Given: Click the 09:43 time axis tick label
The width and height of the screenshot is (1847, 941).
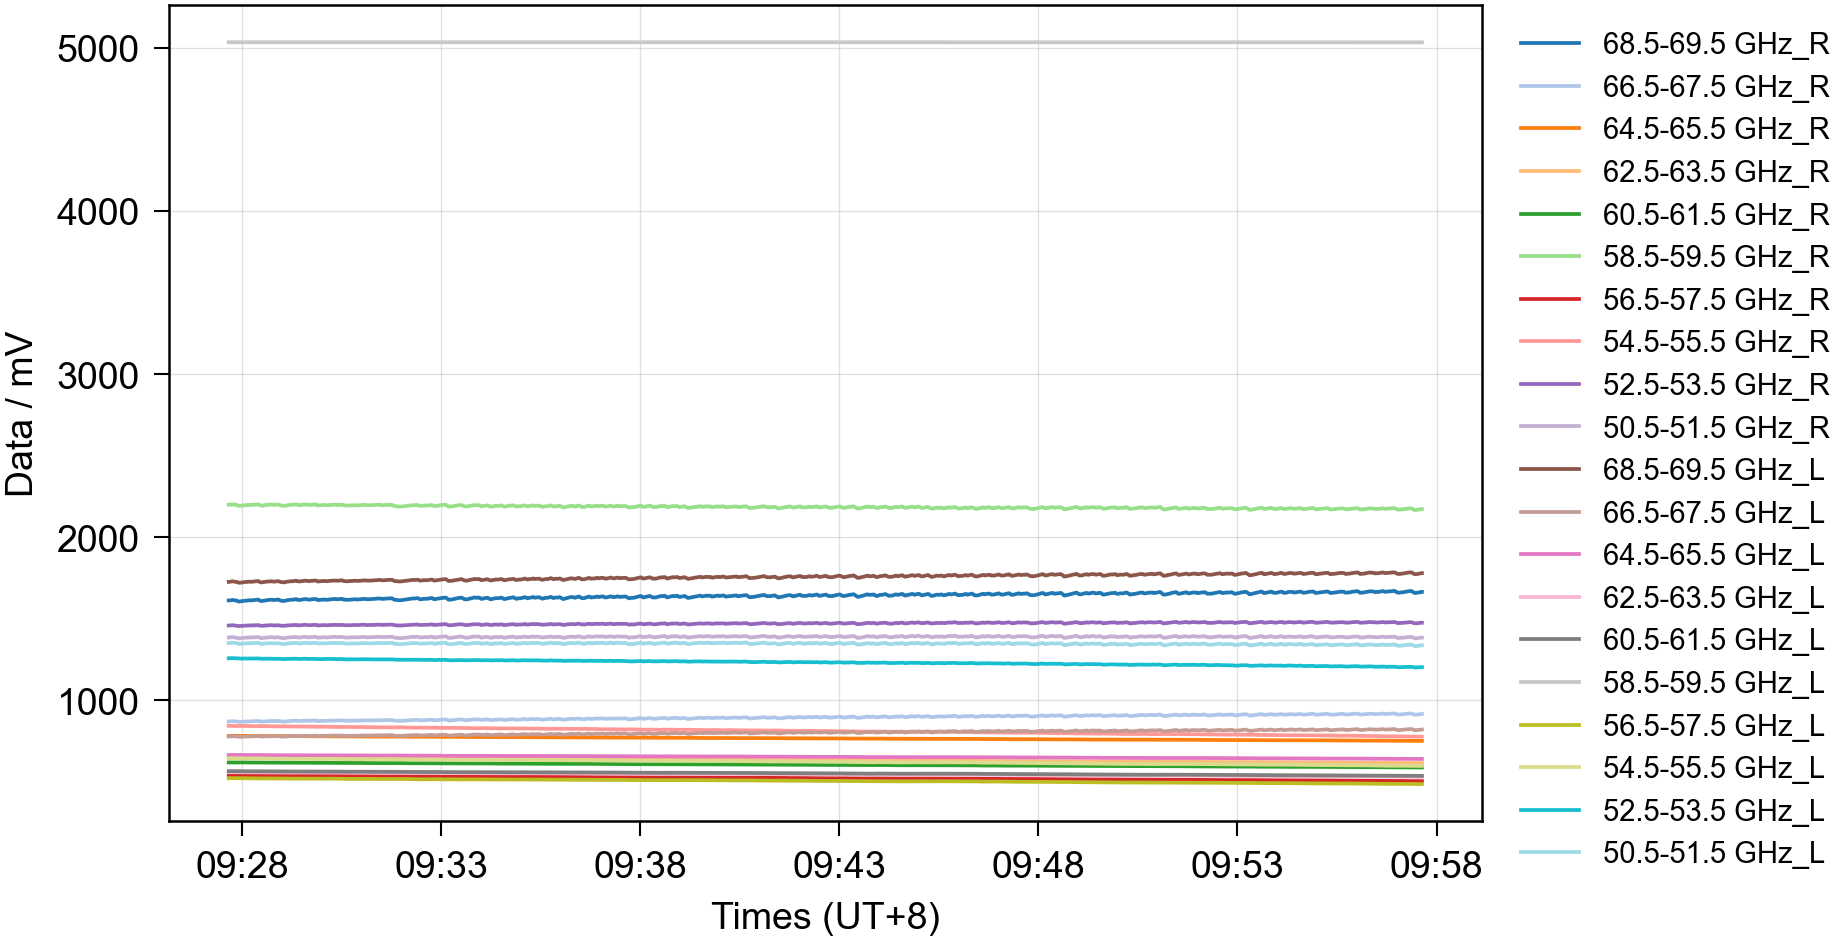Looking at the screenshot, I should (838, 865).
